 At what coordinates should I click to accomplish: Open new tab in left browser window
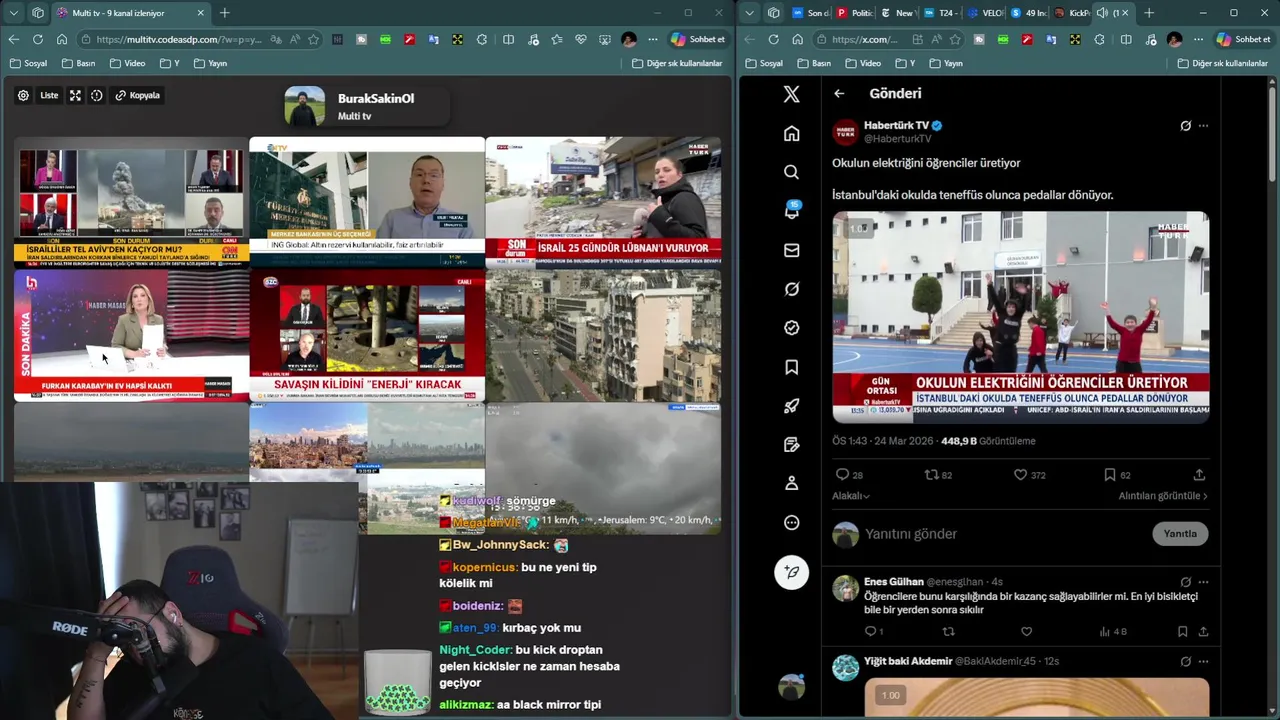(x=224, y=13)
